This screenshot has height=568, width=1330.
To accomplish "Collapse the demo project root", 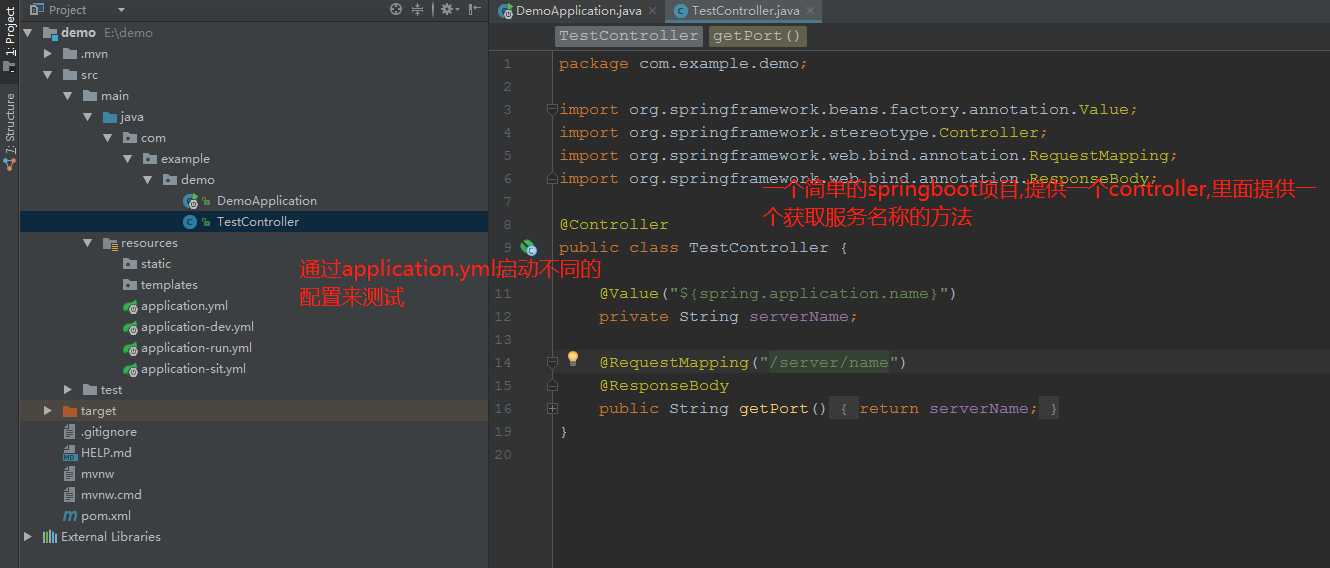I will [28, 32].
